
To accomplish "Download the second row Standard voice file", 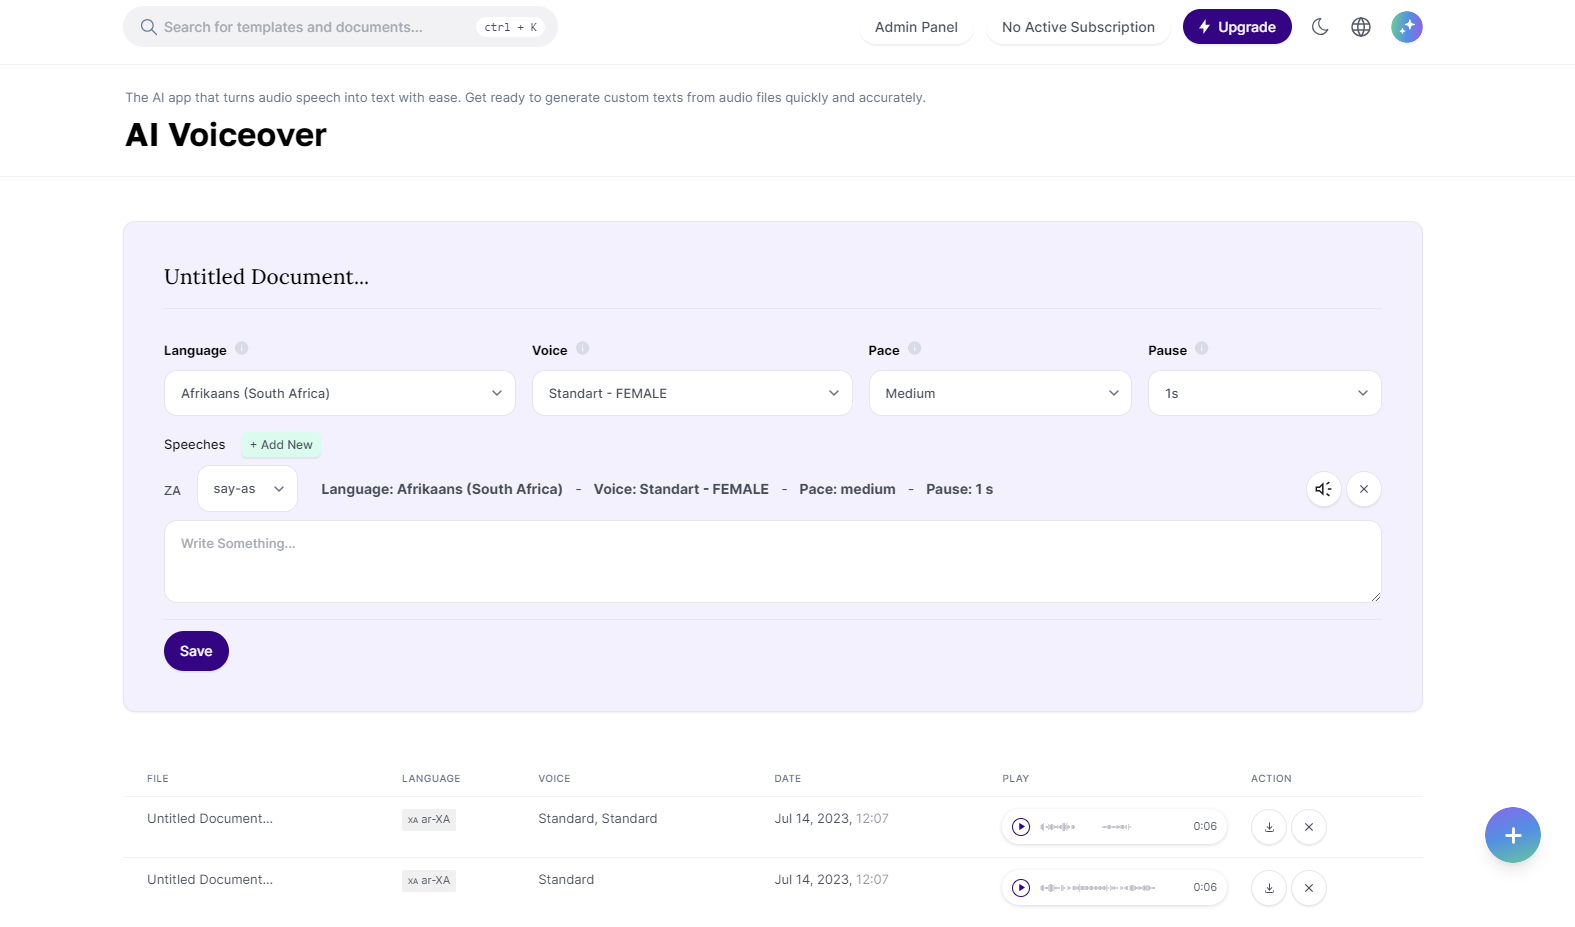I will click(1269, 888).
